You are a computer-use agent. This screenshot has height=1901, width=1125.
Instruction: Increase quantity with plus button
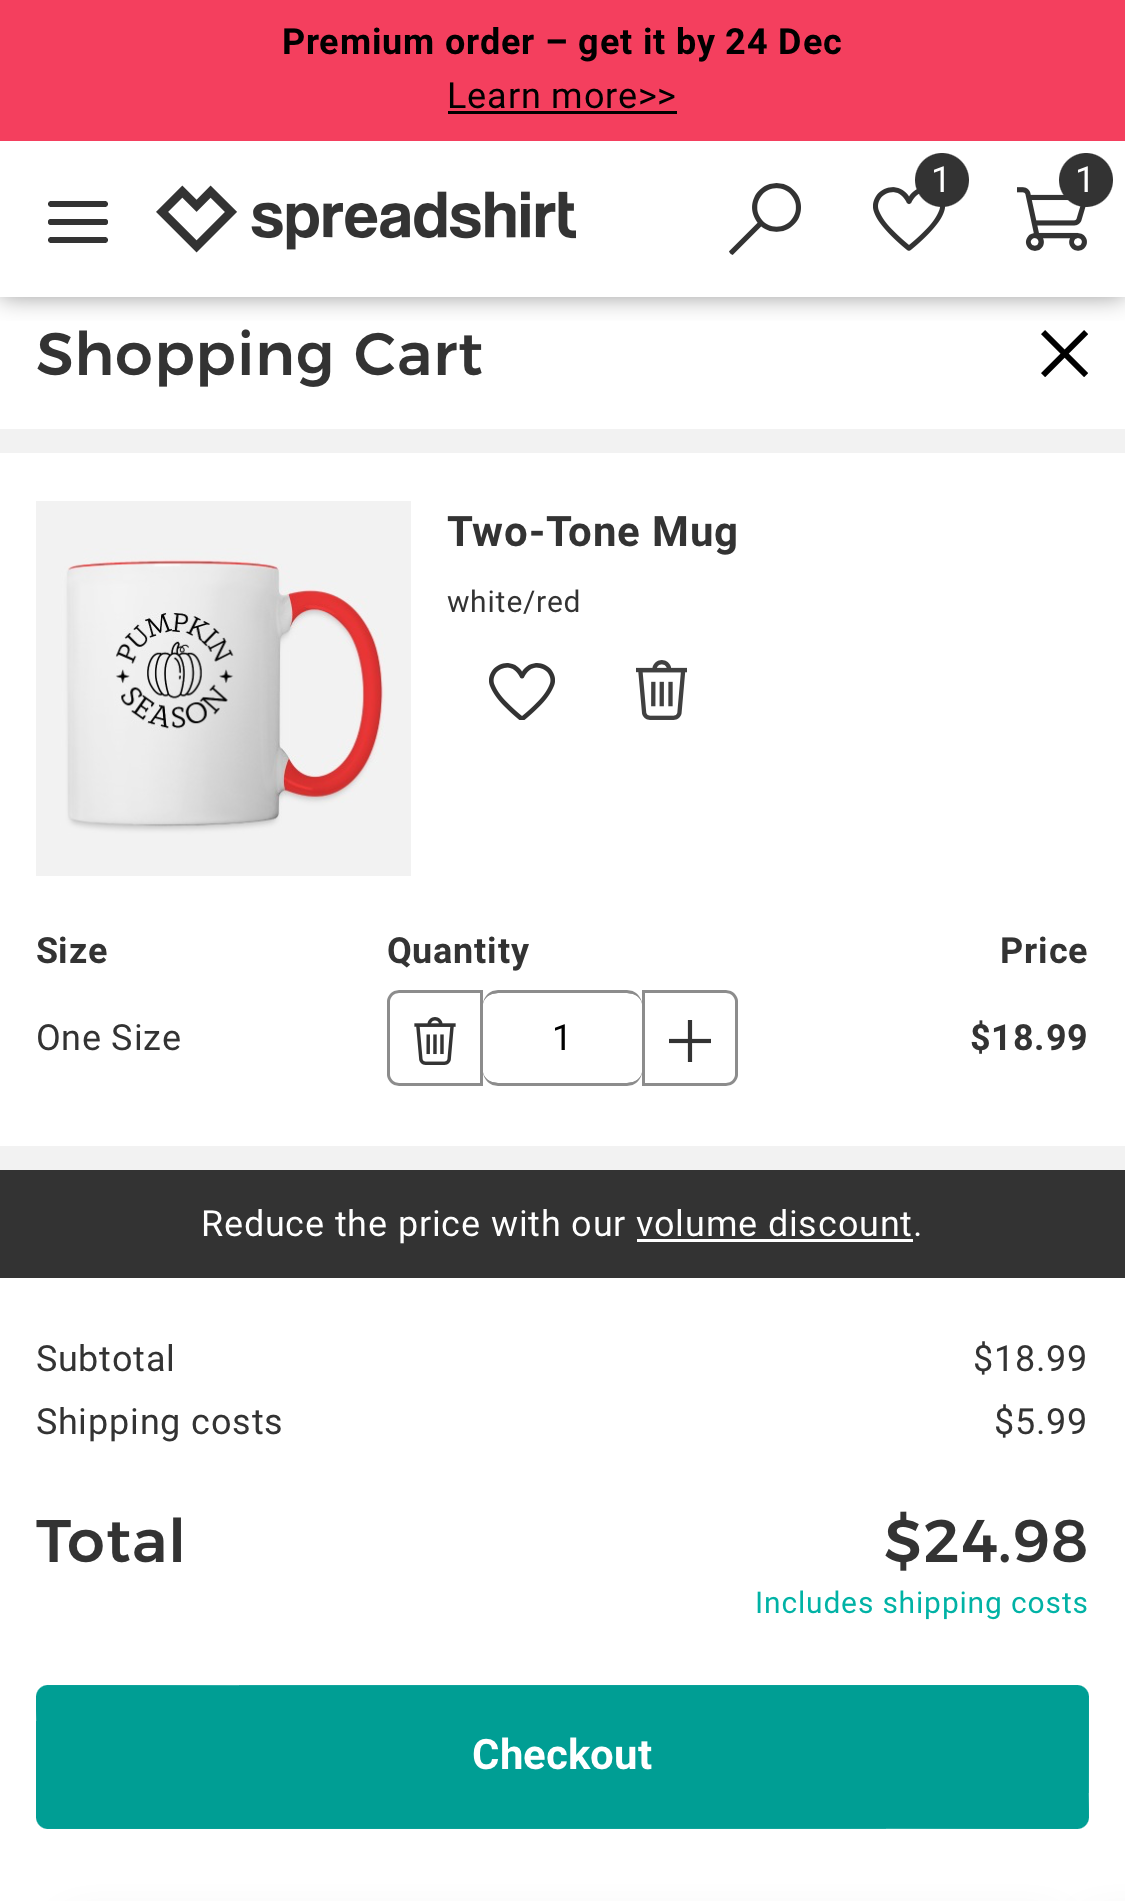(x=690, y=1039)
